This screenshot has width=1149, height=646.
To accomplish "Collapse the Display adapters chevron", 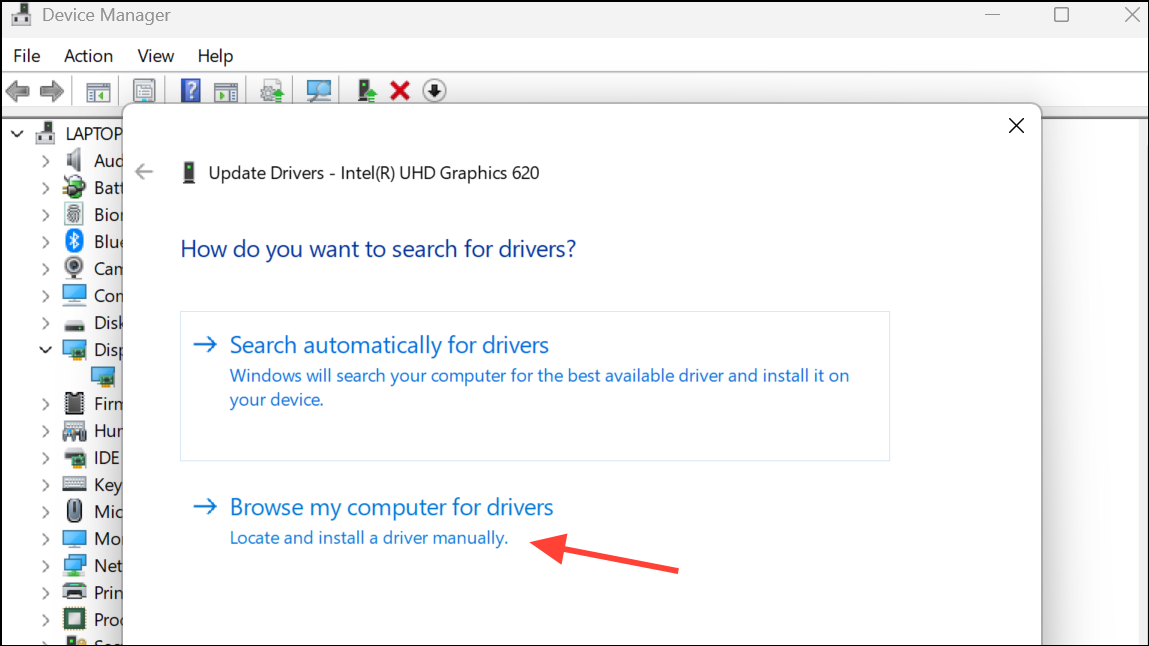I will click(x=45, y=350).
